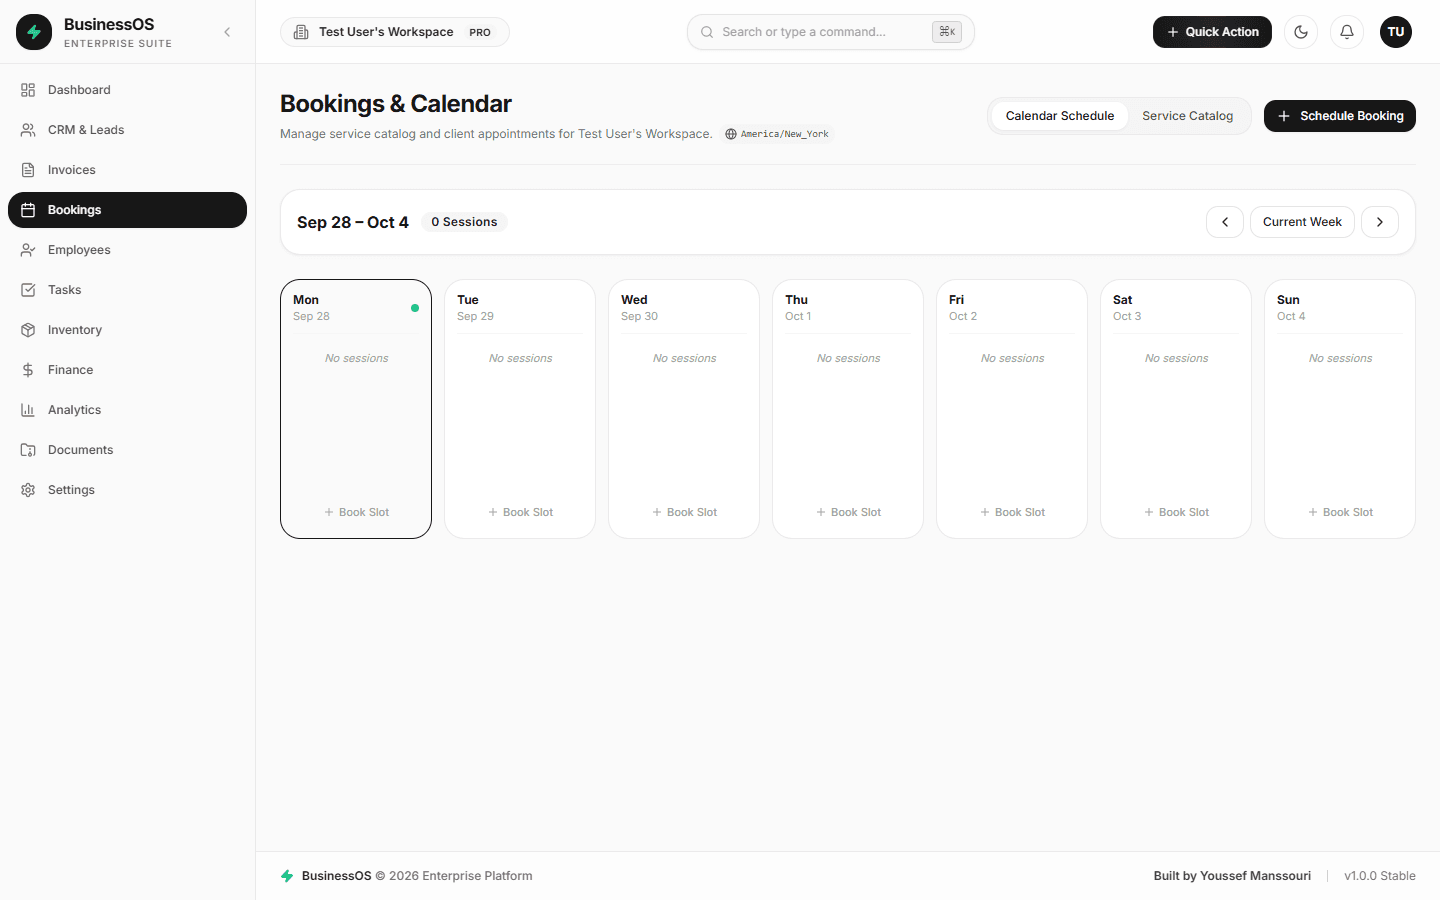This screenshot has width=1440, height=900.
Task: Click the 0 Sessions badge
Action: click(464, 222)
